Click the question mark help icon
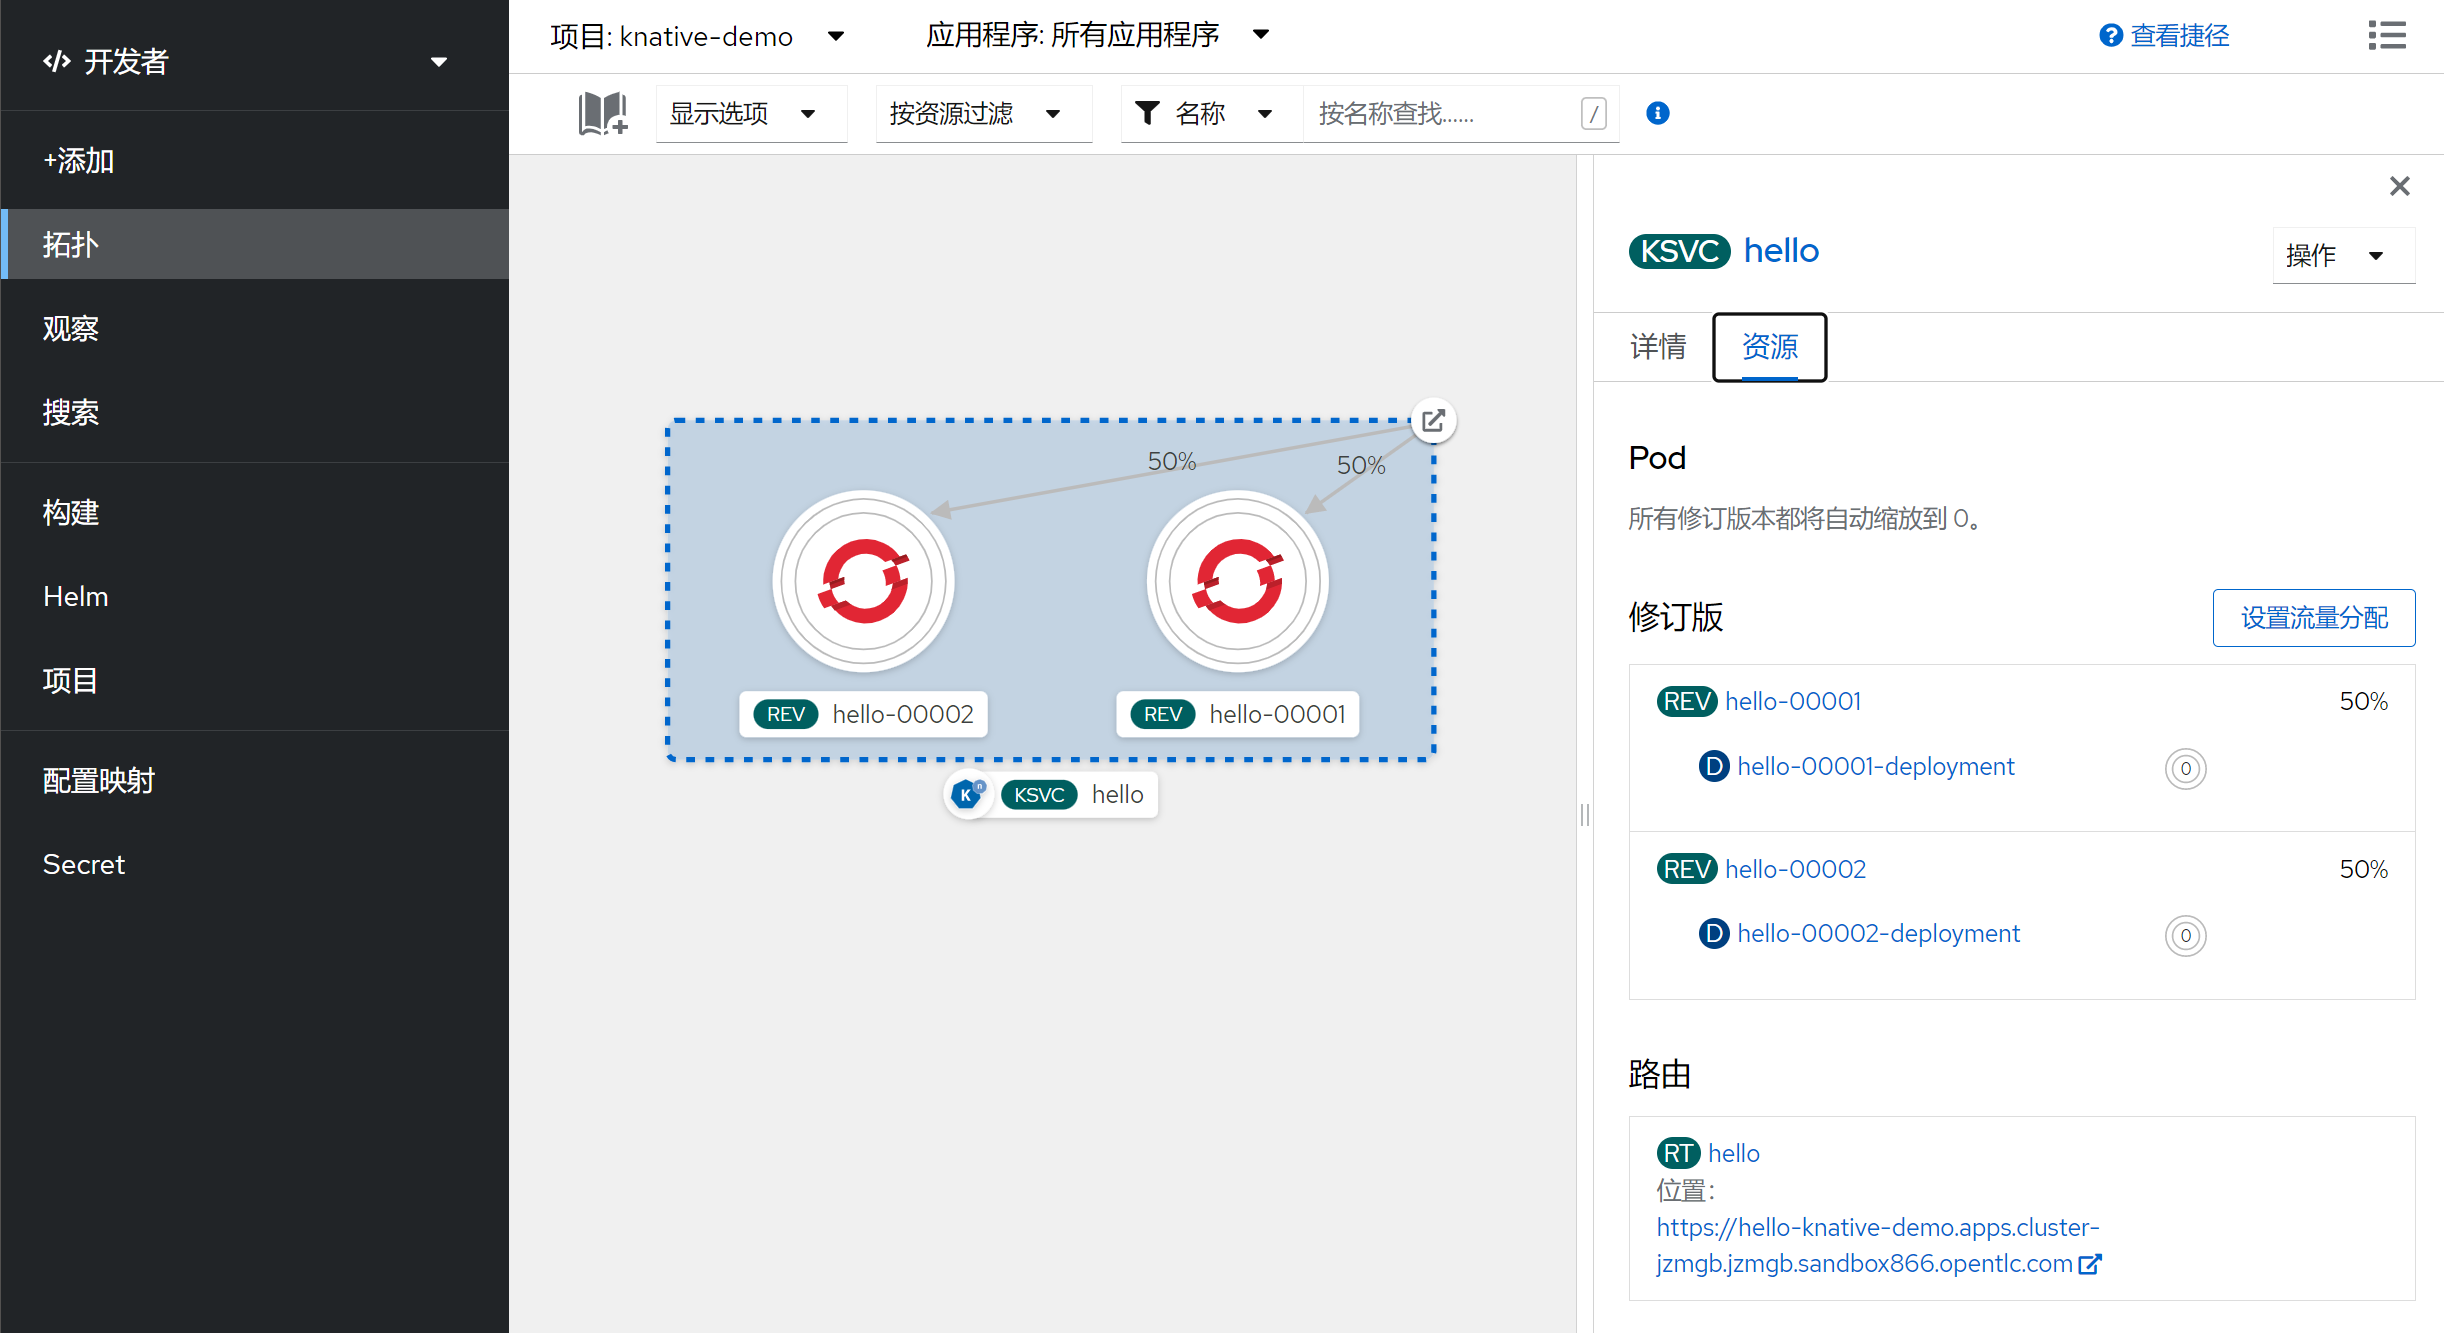This screenshot has height=1333, width=2444. pyautogui.click(x=2110, y=36)
